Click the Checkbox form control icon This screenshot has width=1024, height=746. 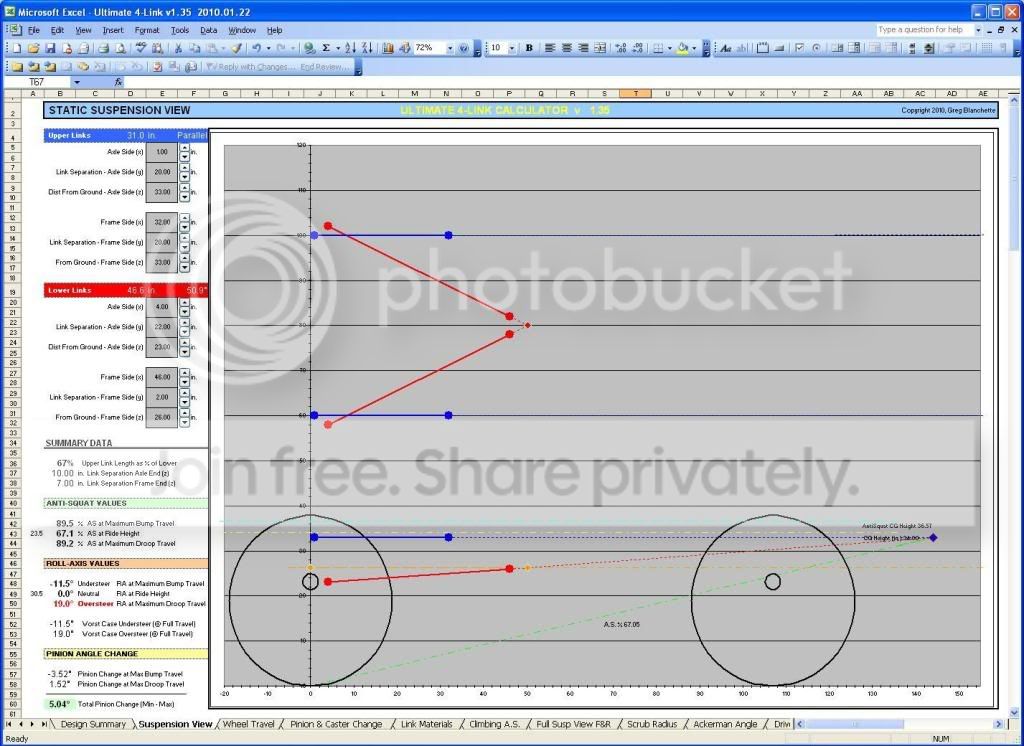[x=799, y=48]
